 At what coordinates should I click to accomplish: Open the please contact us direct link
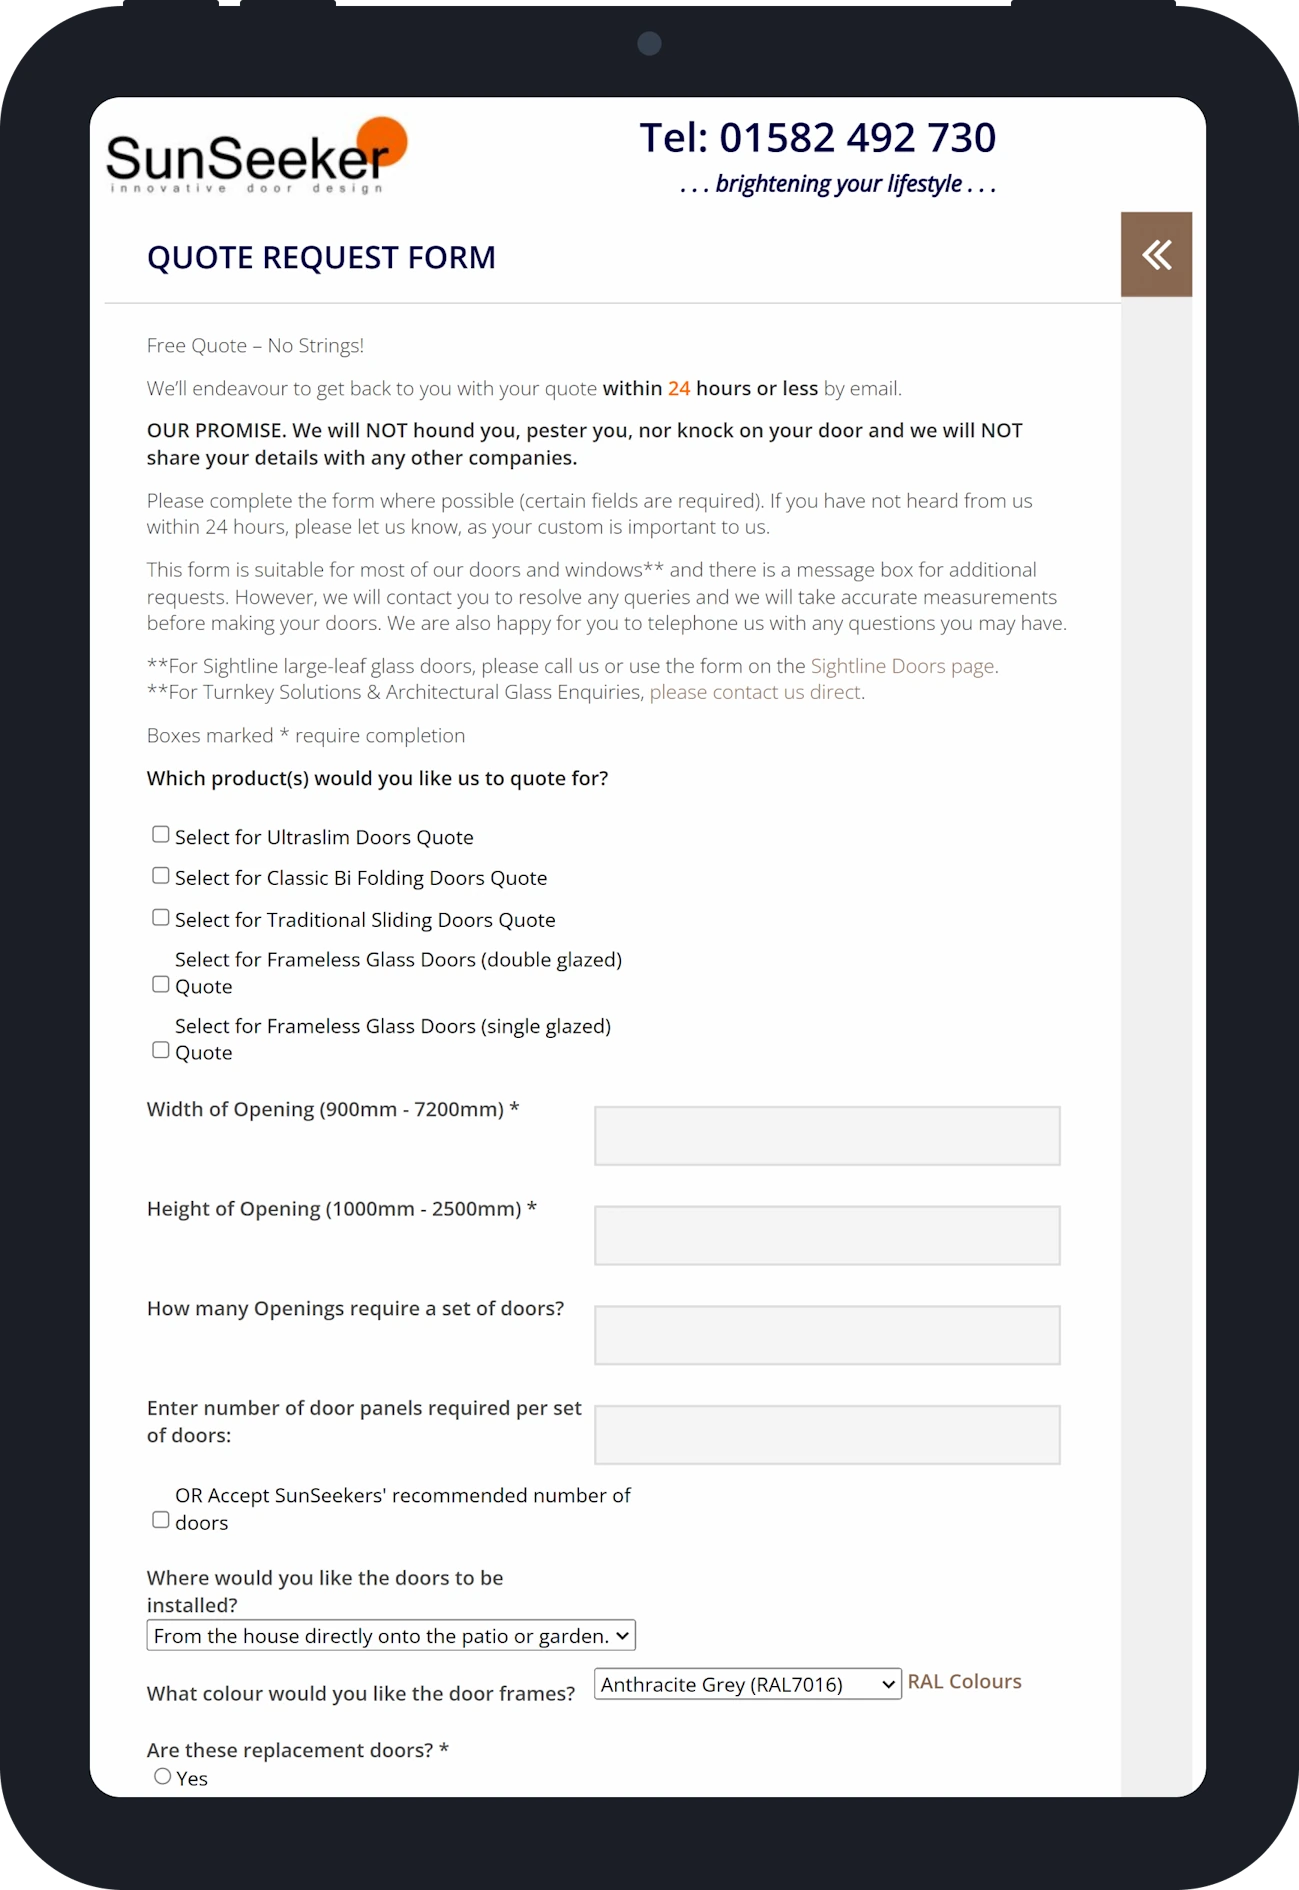[x=755, y=692]
